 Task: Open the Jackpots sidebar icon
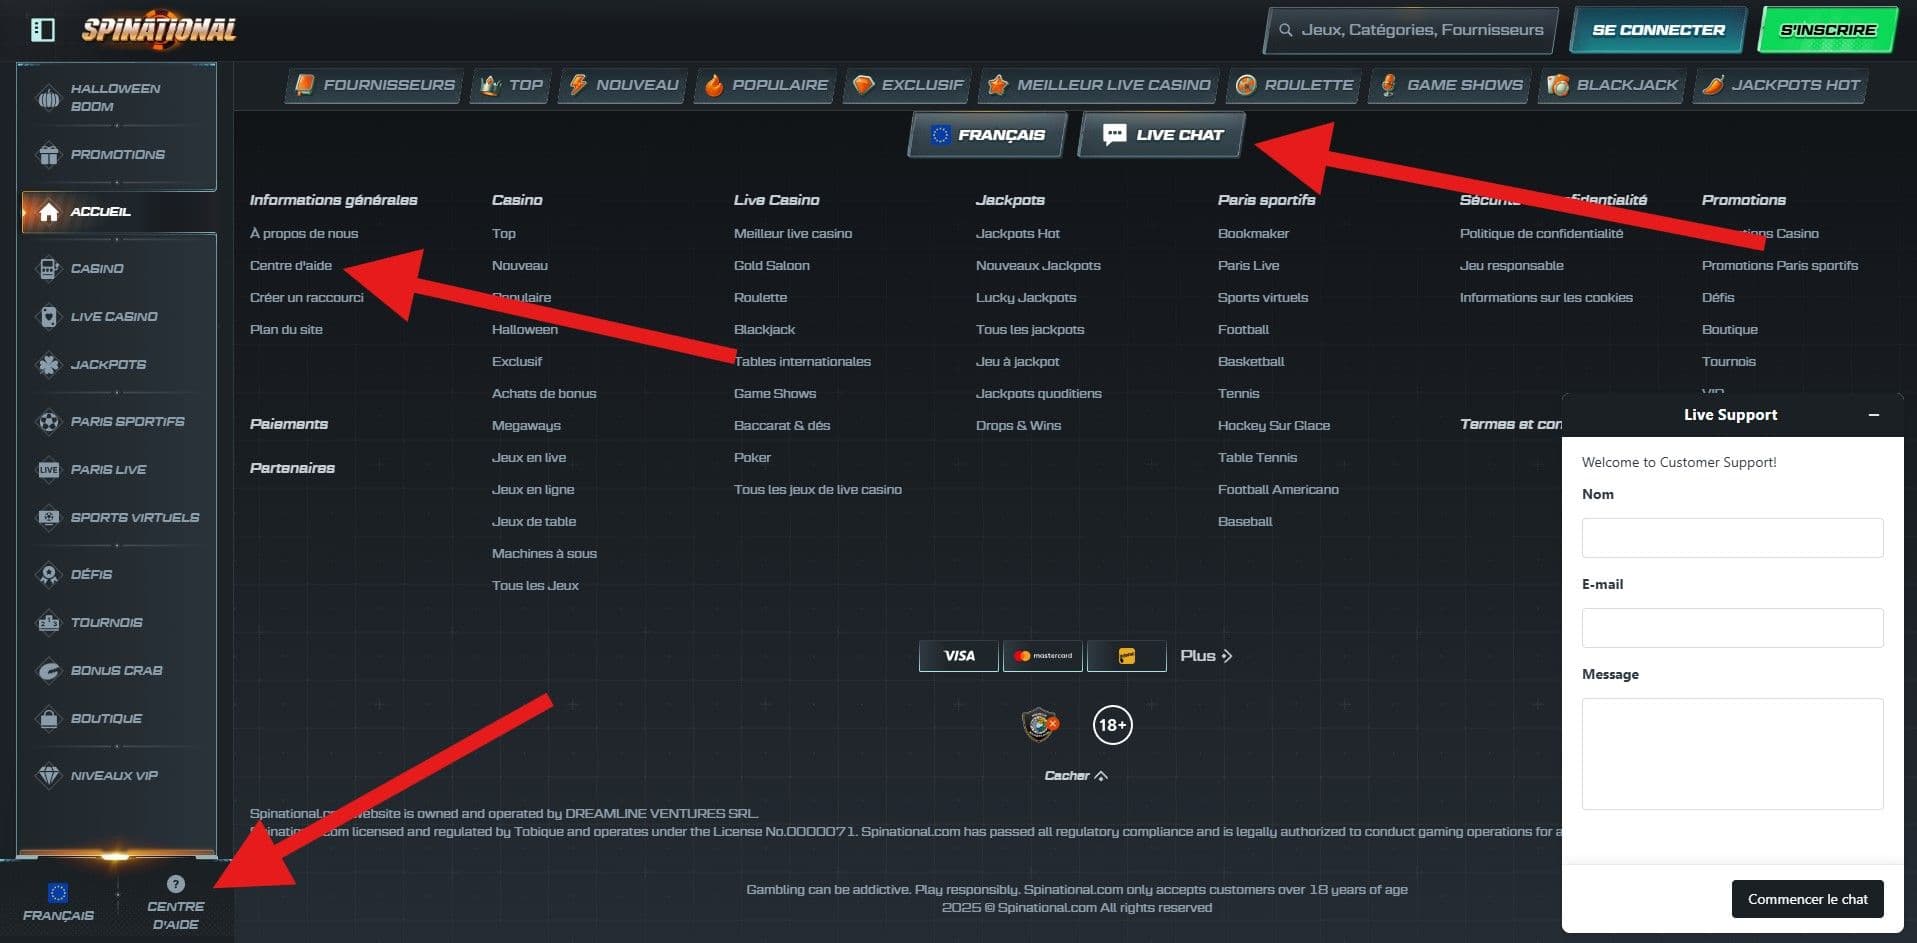48,365
